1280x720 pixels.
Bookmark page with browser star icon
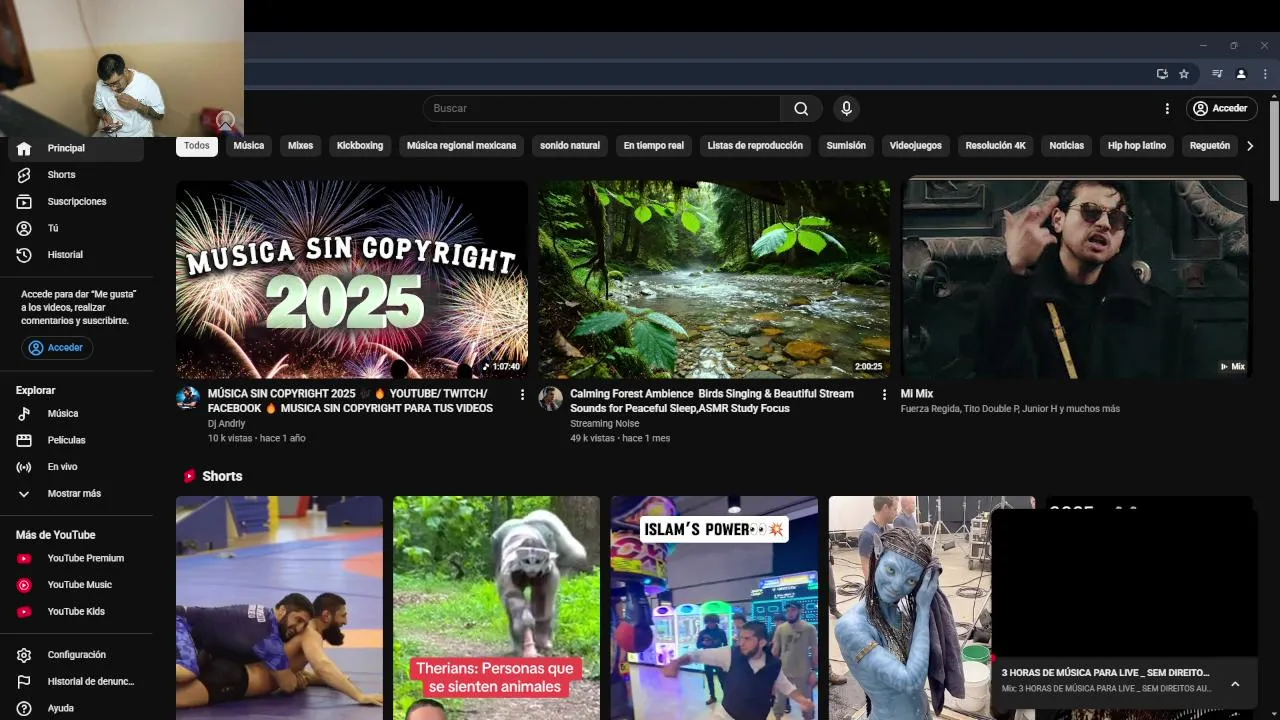(1184, 74)
